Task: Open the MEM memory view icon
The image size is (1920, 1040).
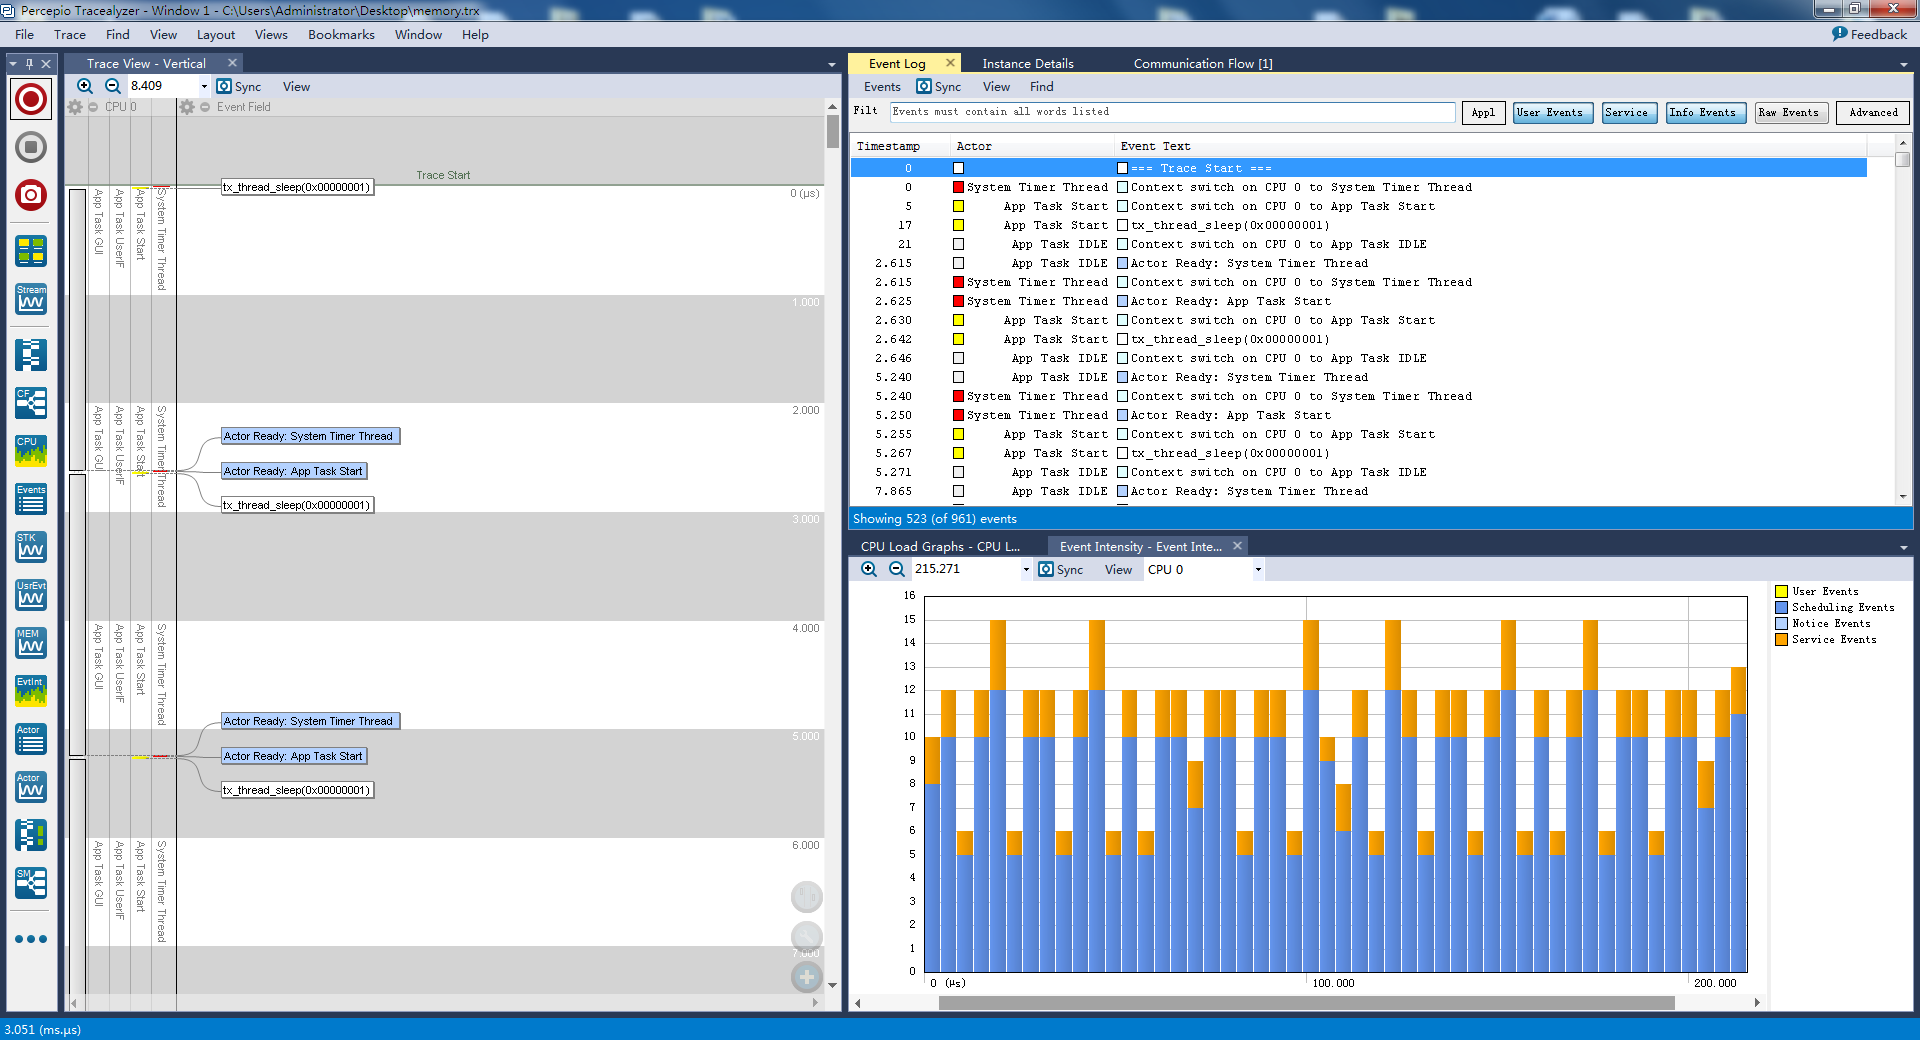Action: (31, 643)
